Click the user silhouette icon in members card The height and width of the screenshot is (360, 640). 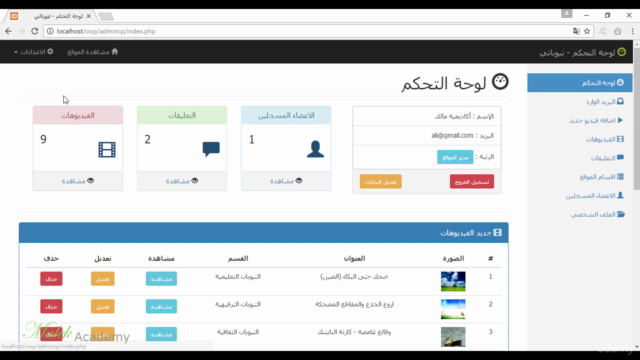tap(315, 149)
